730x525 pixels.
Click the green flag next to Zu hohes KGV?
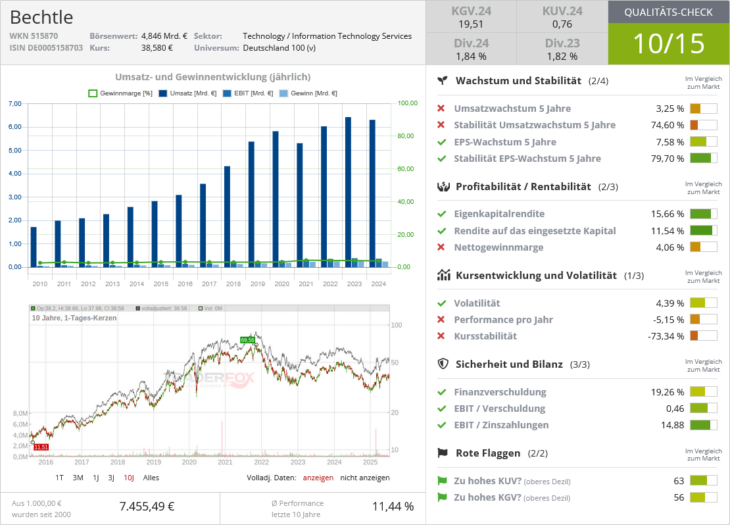tap(442, 497)
